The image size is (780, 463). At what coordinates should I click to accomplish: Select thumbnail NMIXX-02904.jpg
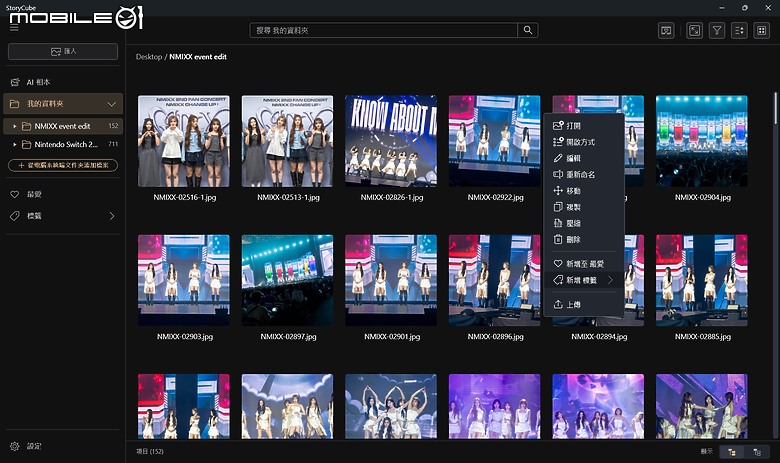702,141
